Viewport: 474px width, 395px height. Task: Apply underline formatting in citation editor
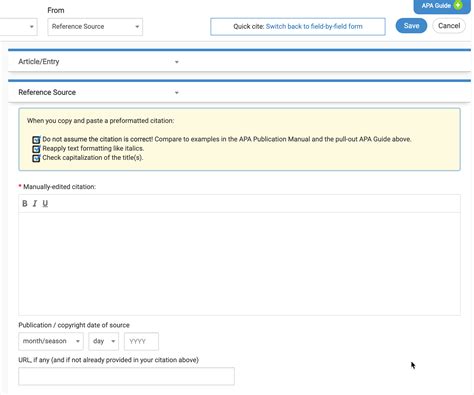pyautogui.click(x=45, y=203)
